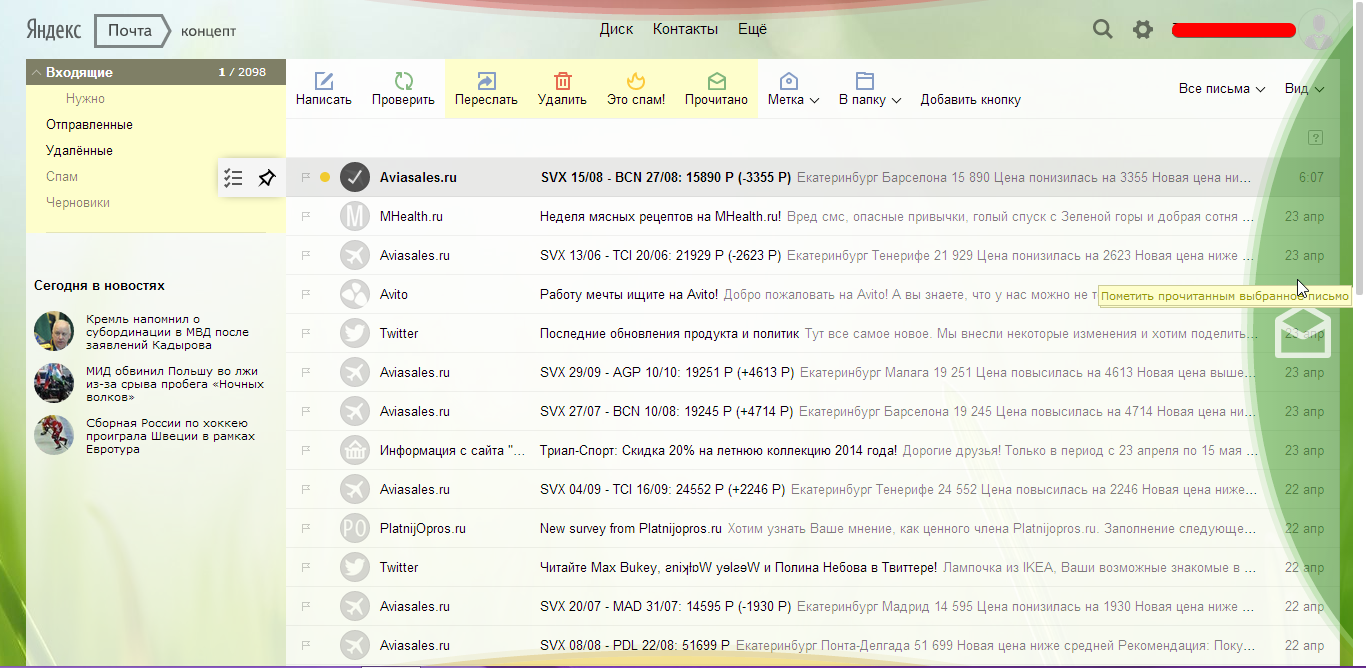Click Добавить кнопку in the toolbar
Viewport: 1366px width, 668px height.
point(970,100)
